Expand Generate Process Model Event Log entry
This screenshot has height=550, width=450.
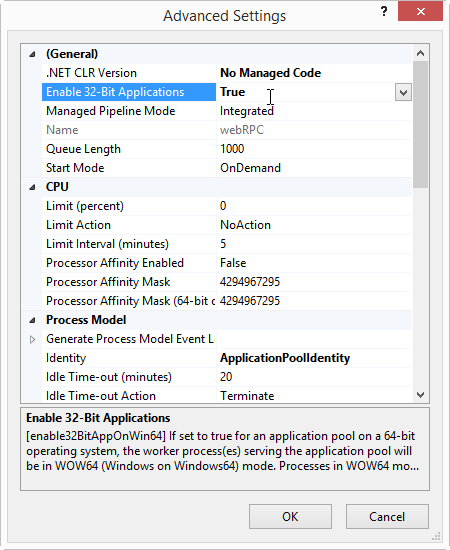pos(32,339)
